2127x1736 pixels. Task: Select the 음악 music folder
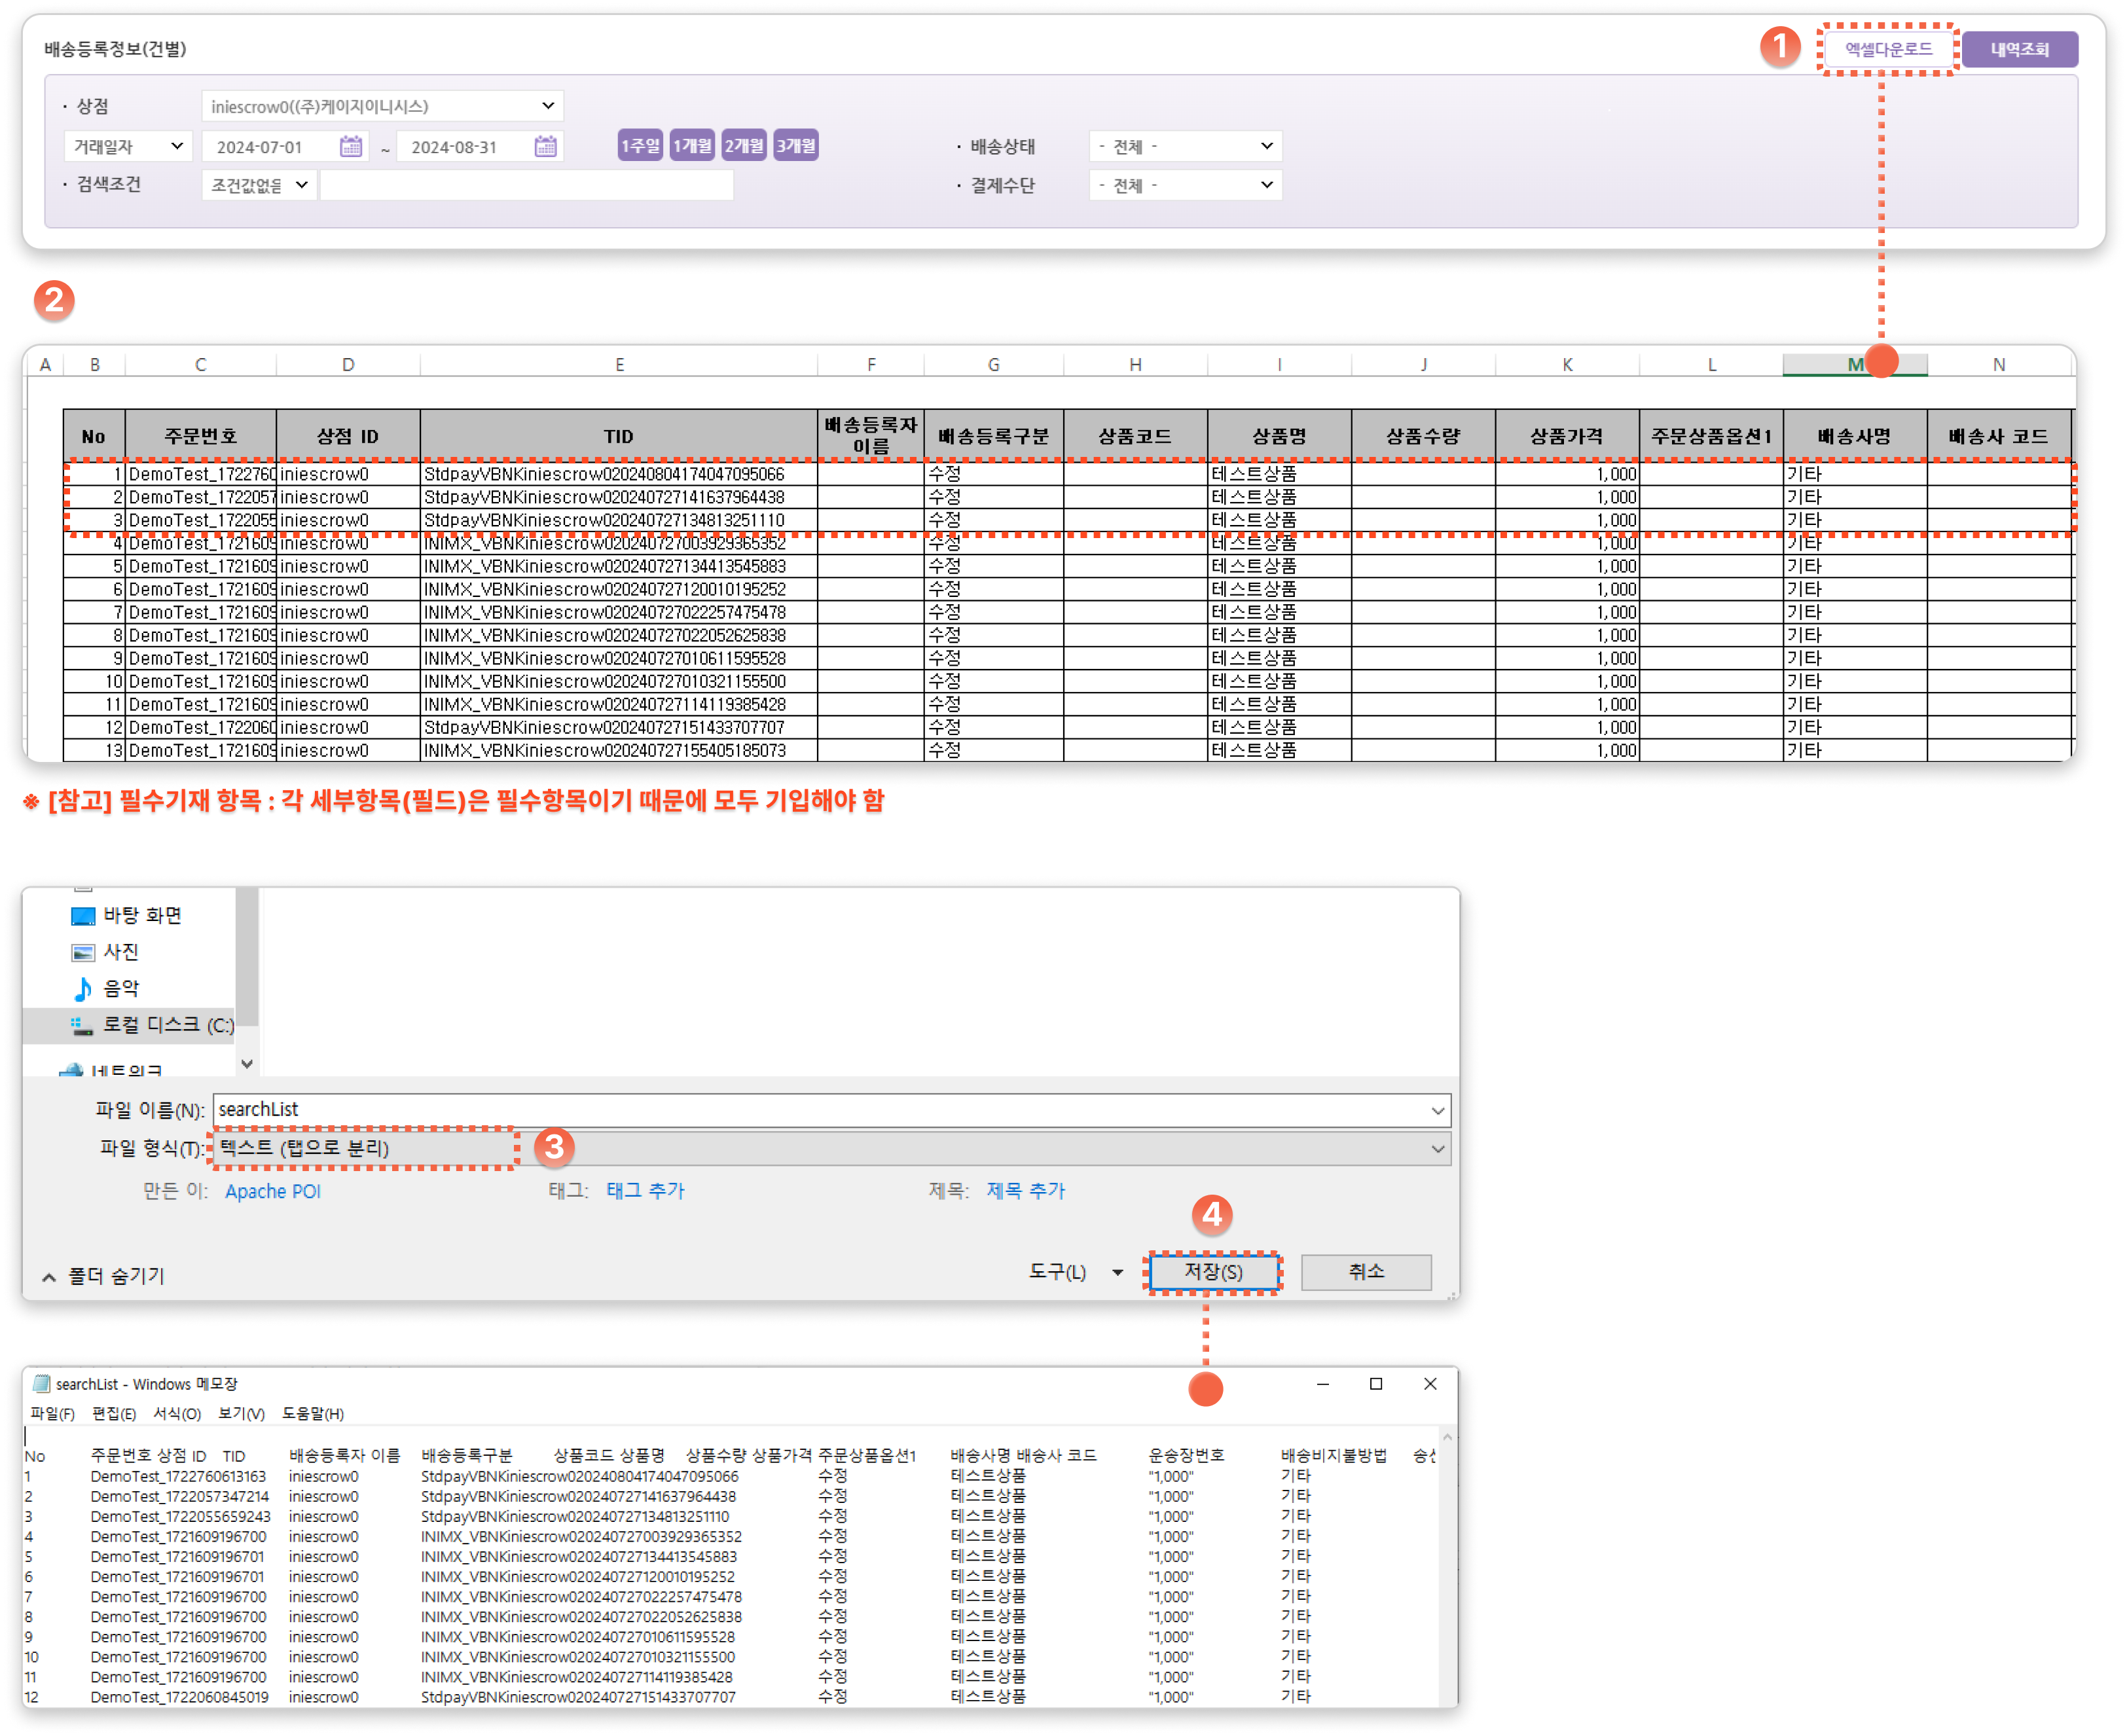coord(105,988)
